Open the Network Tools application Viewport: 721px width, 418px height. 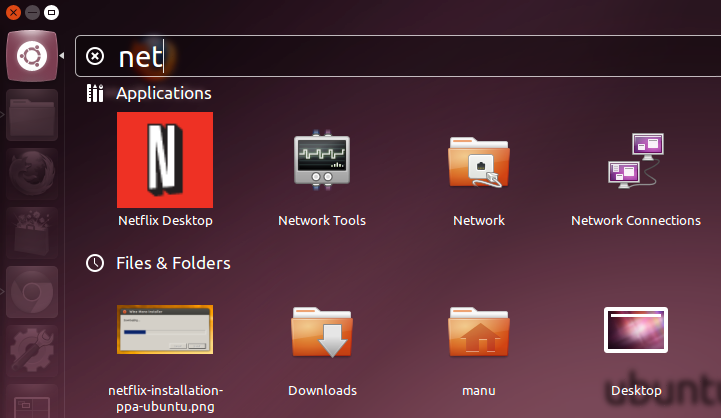click(322, 160)
